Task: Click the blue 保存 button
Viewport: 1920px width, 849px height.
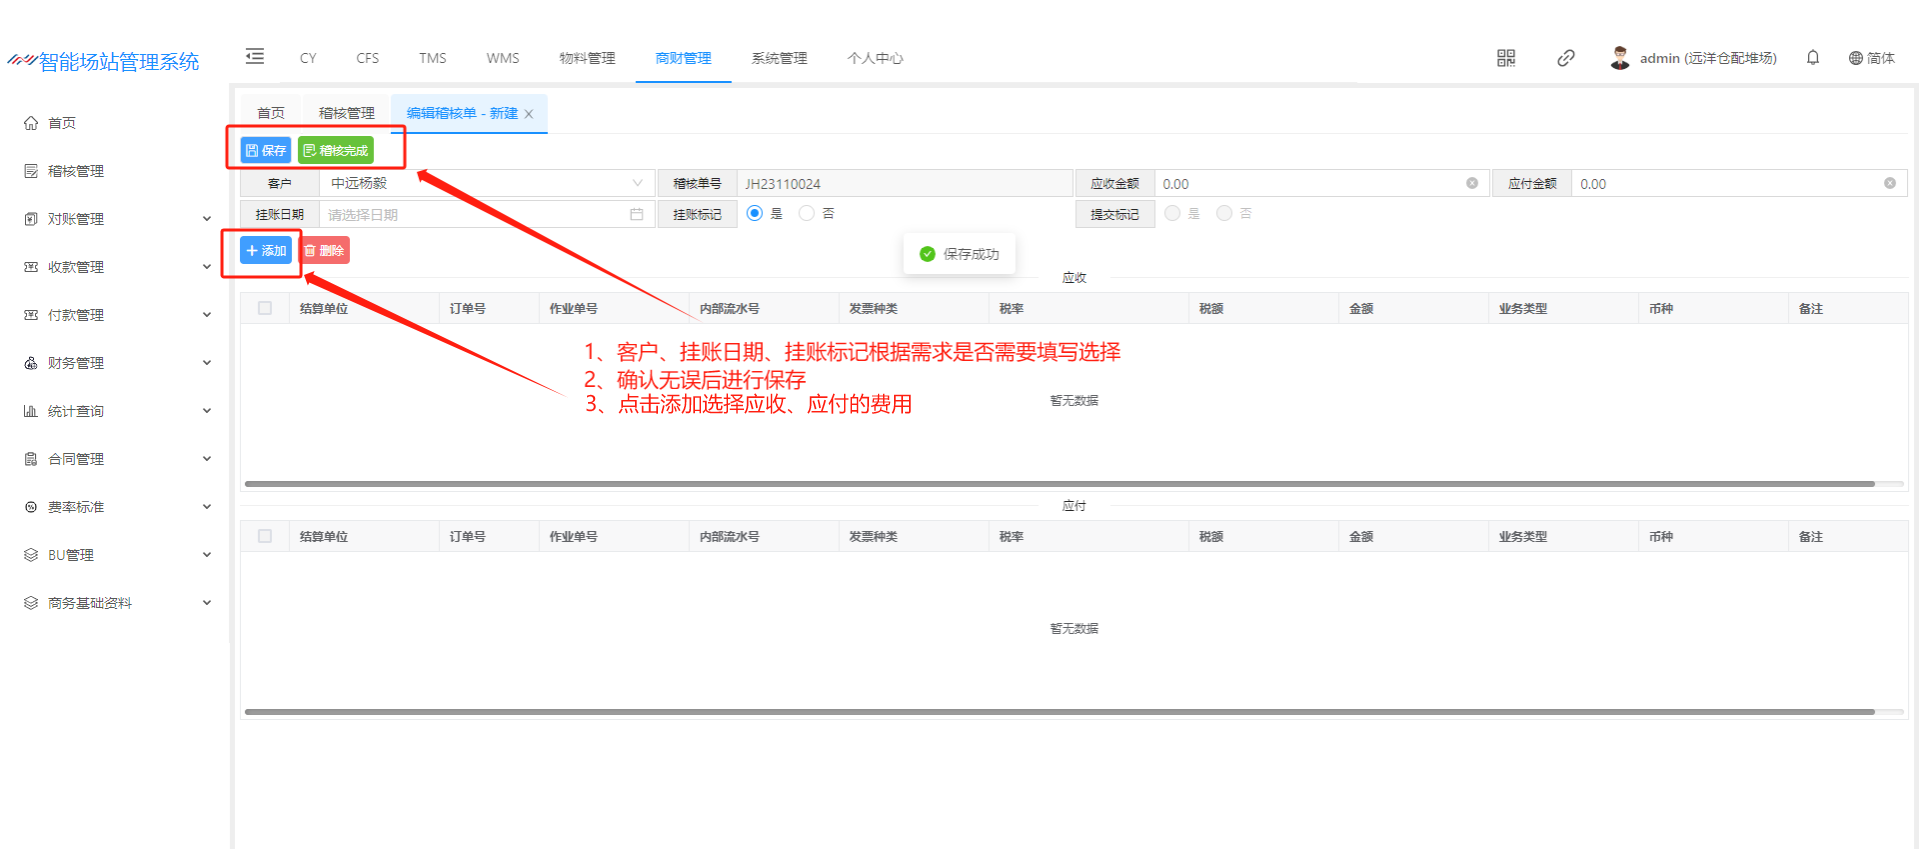Action: tap(266, 151)
